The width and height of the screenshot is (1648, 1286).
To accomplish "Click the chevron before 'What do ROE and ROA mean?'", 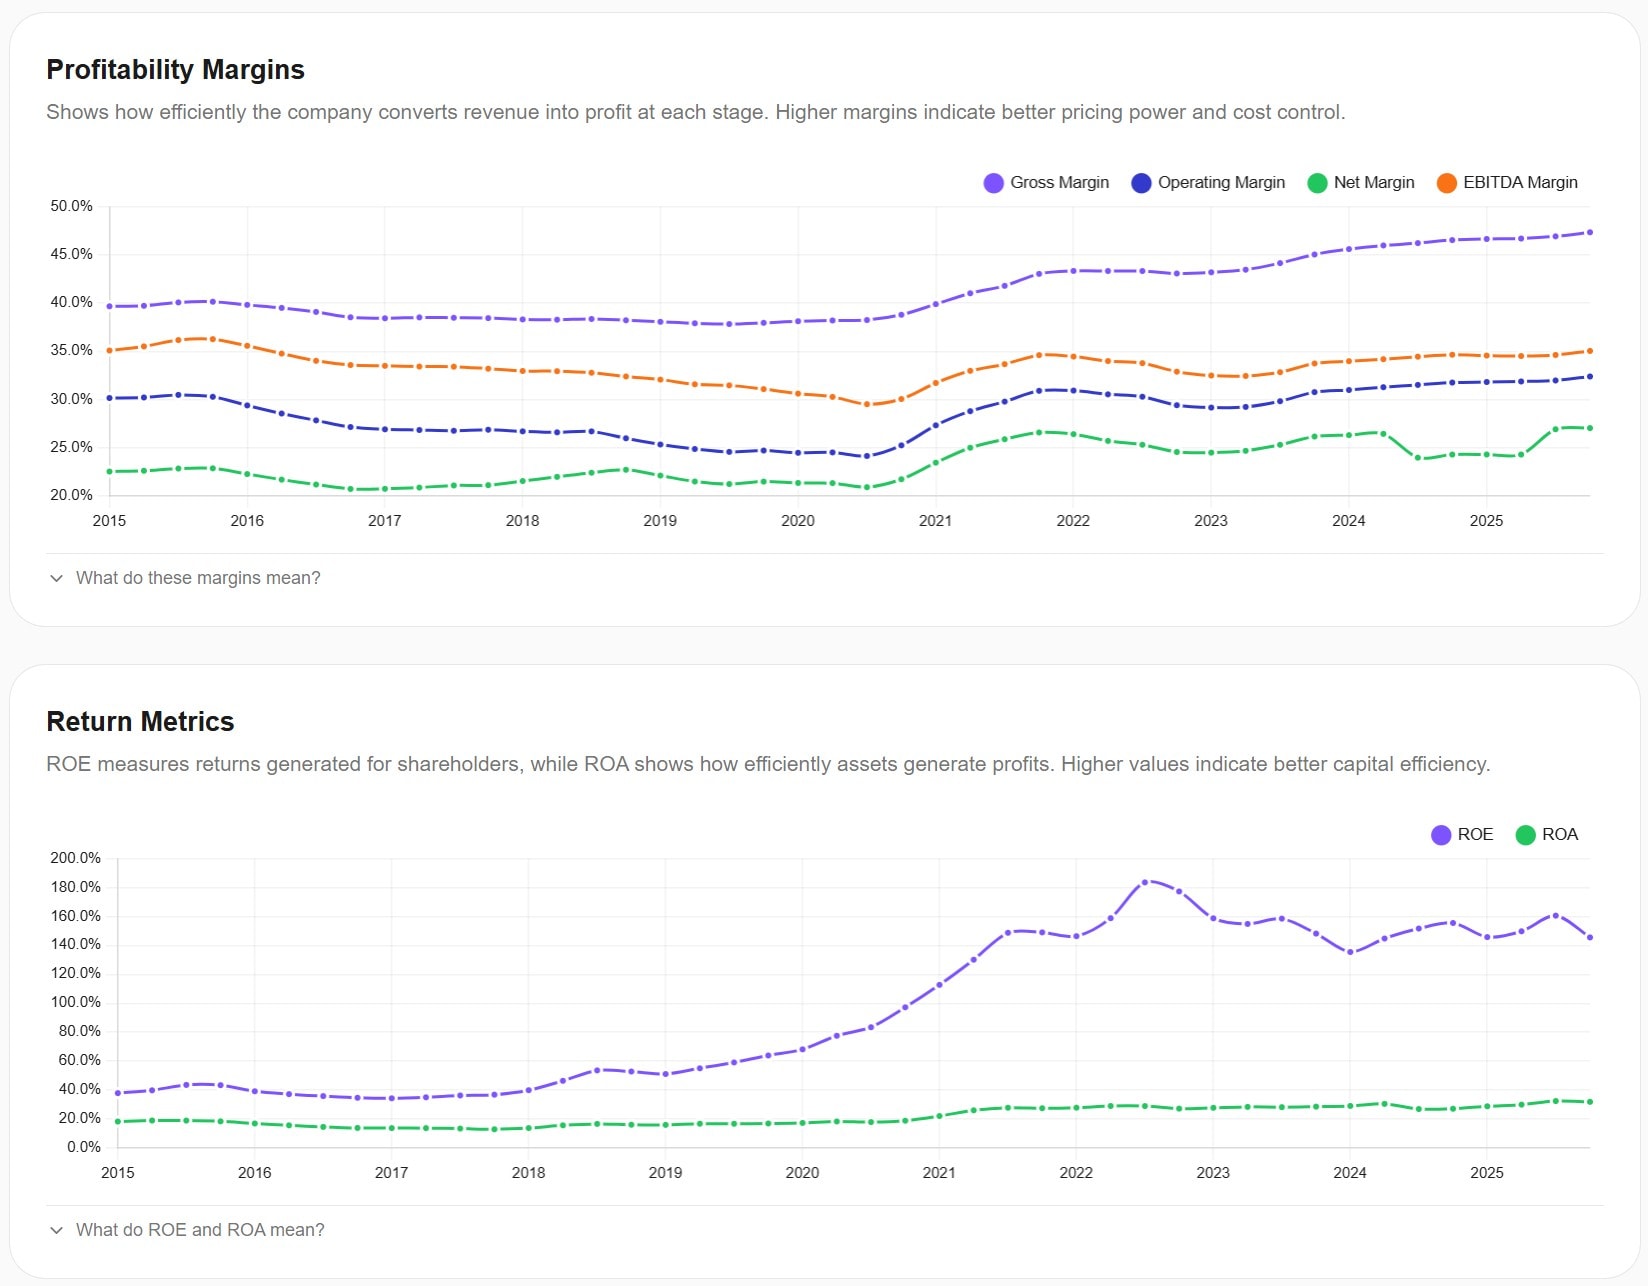I will click(57, 1229).
